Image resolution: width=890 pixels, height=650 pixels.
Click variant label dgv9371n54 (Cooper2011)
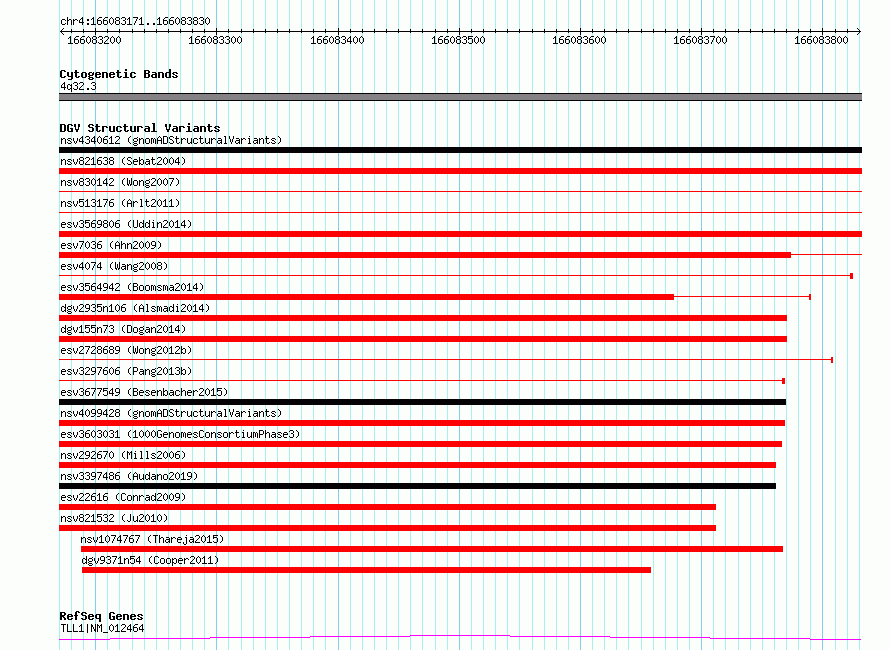[150, 560]
